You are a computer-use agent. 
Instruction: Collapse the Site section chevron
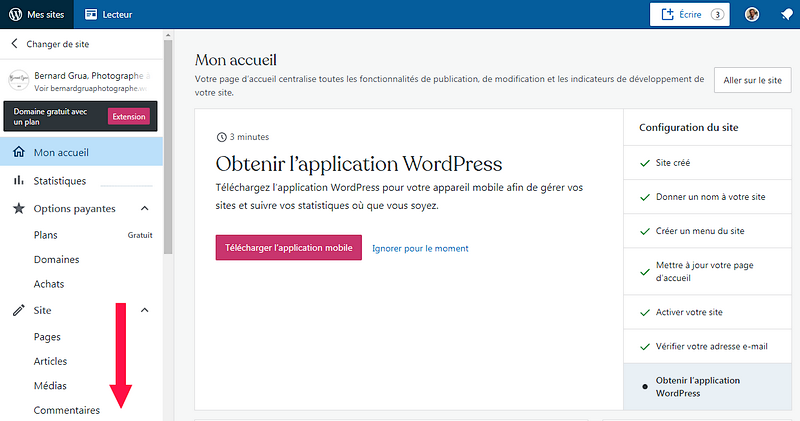[x=144, y=310]
